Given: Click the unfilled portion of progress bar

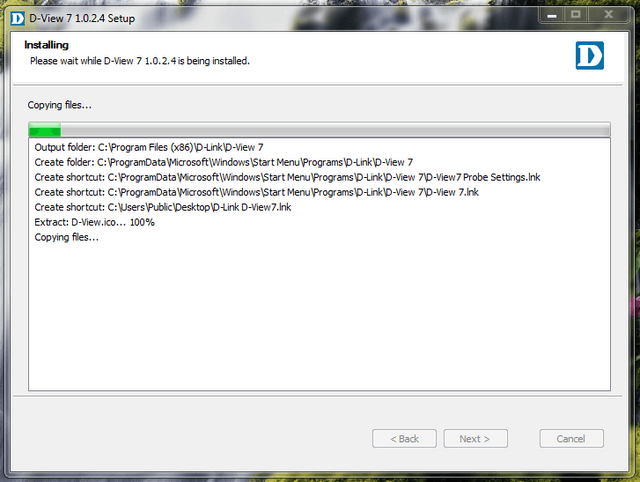Looking at the screenshot, I should 335,130.
